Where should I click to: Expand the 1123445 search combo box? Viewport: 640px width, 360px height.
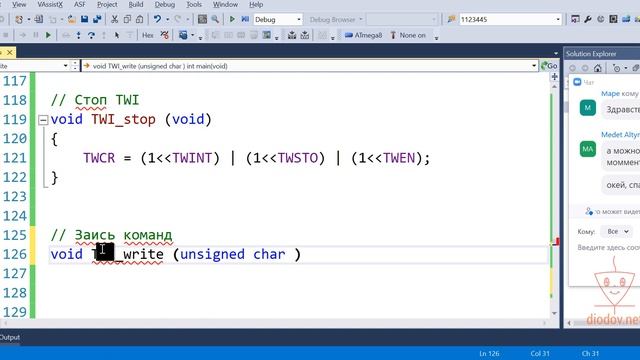pyautogui.click(x=558, y=19)
